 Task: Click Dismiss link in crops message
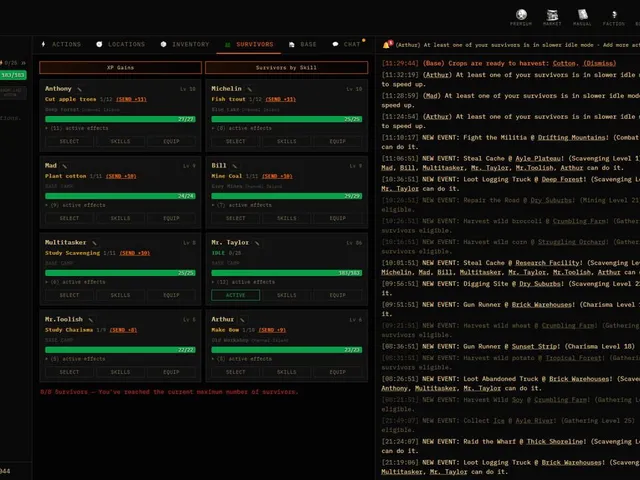[x=599, y=63]
